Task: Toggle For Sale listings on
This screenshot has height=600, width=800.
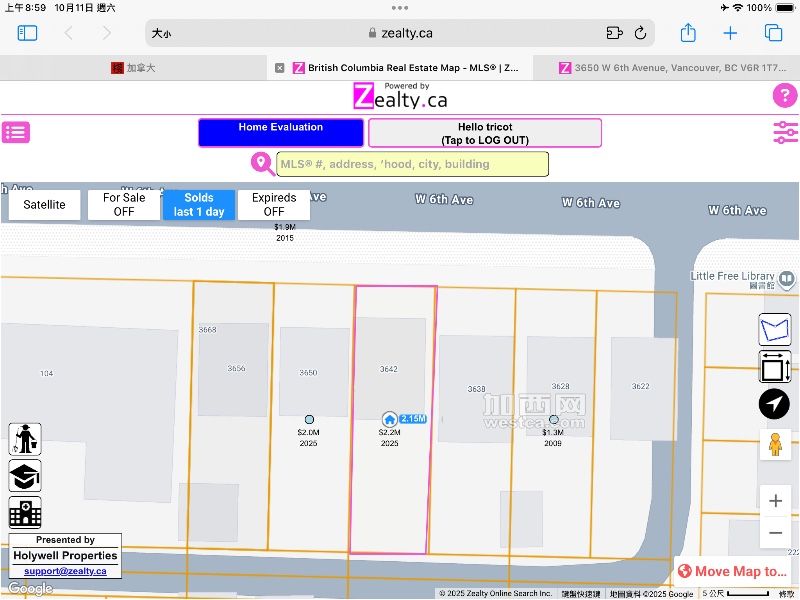Action: coord(124,205)
